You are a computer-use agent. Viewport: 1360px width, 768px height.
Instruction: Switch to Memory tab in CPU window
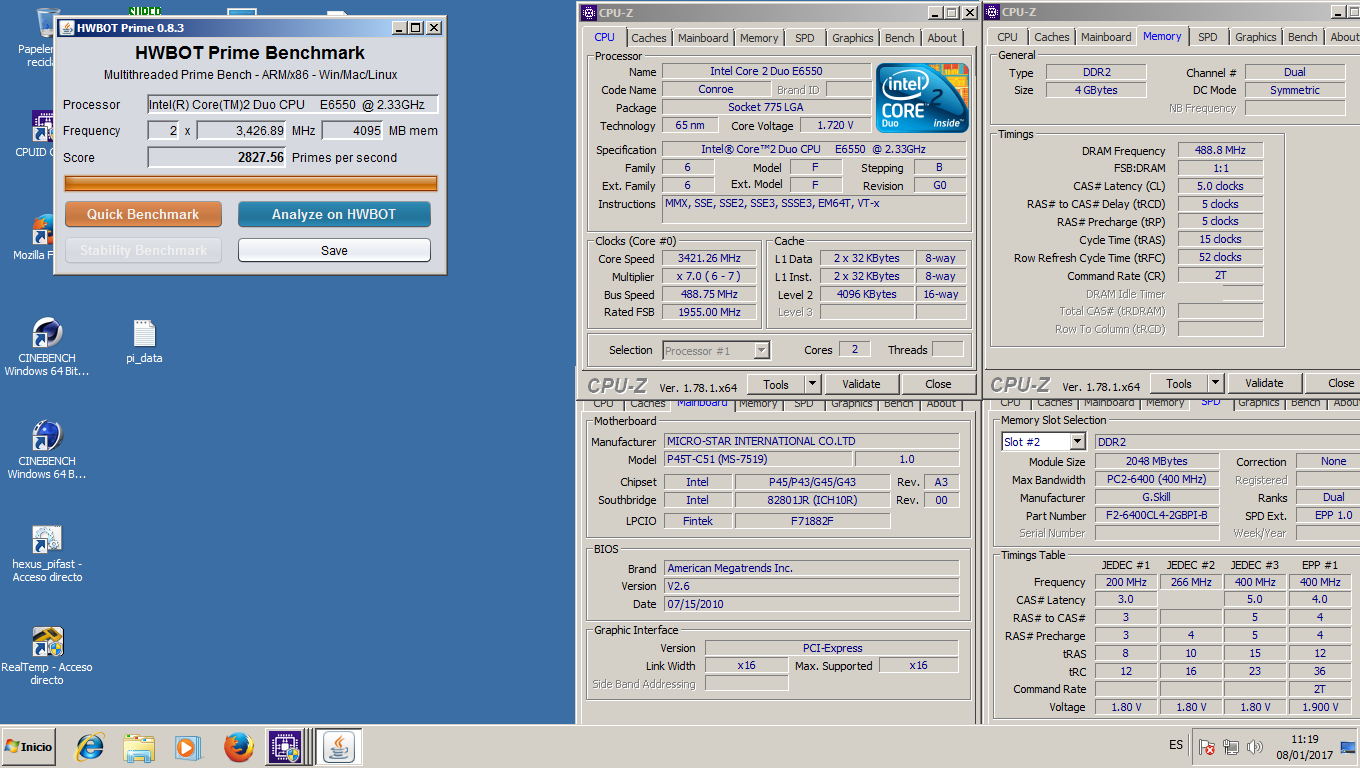click(759, 38)
